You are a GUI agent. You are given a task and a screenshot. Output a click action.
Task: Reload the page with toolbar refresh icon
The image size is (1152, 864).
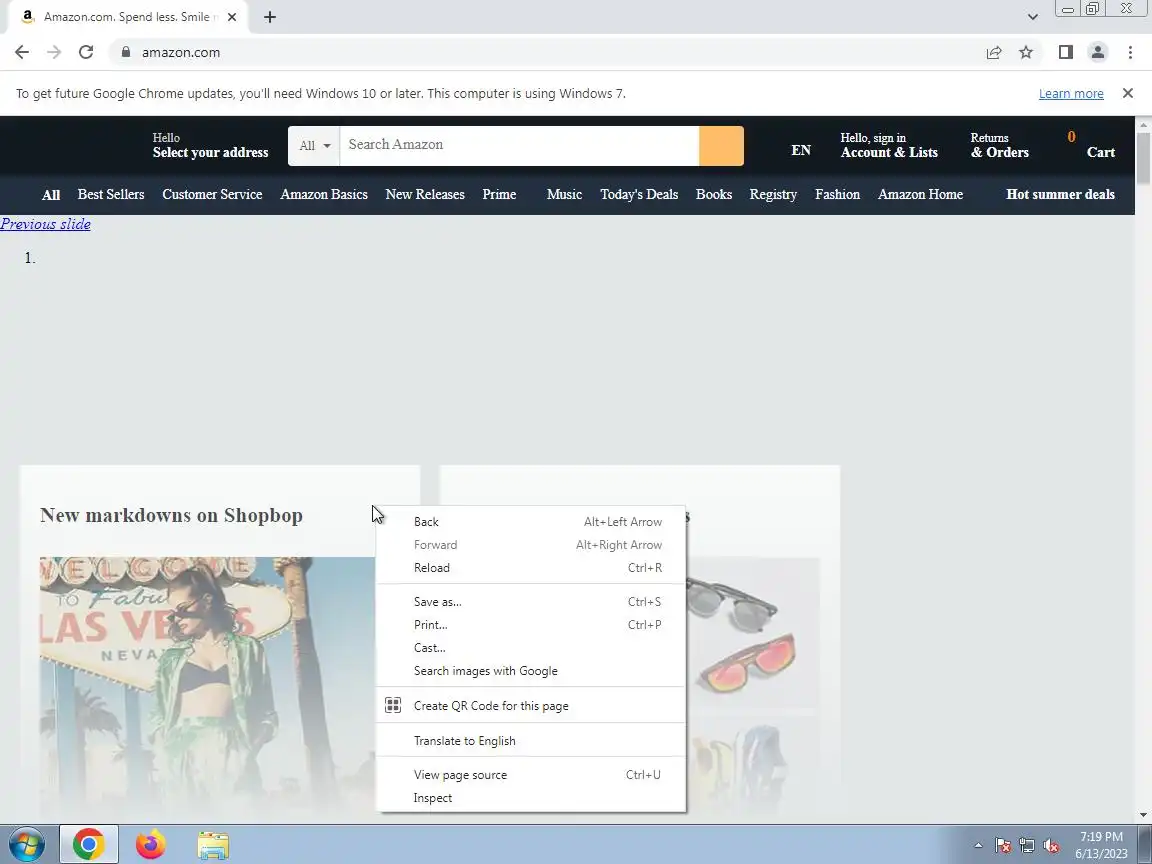[86, 52]
